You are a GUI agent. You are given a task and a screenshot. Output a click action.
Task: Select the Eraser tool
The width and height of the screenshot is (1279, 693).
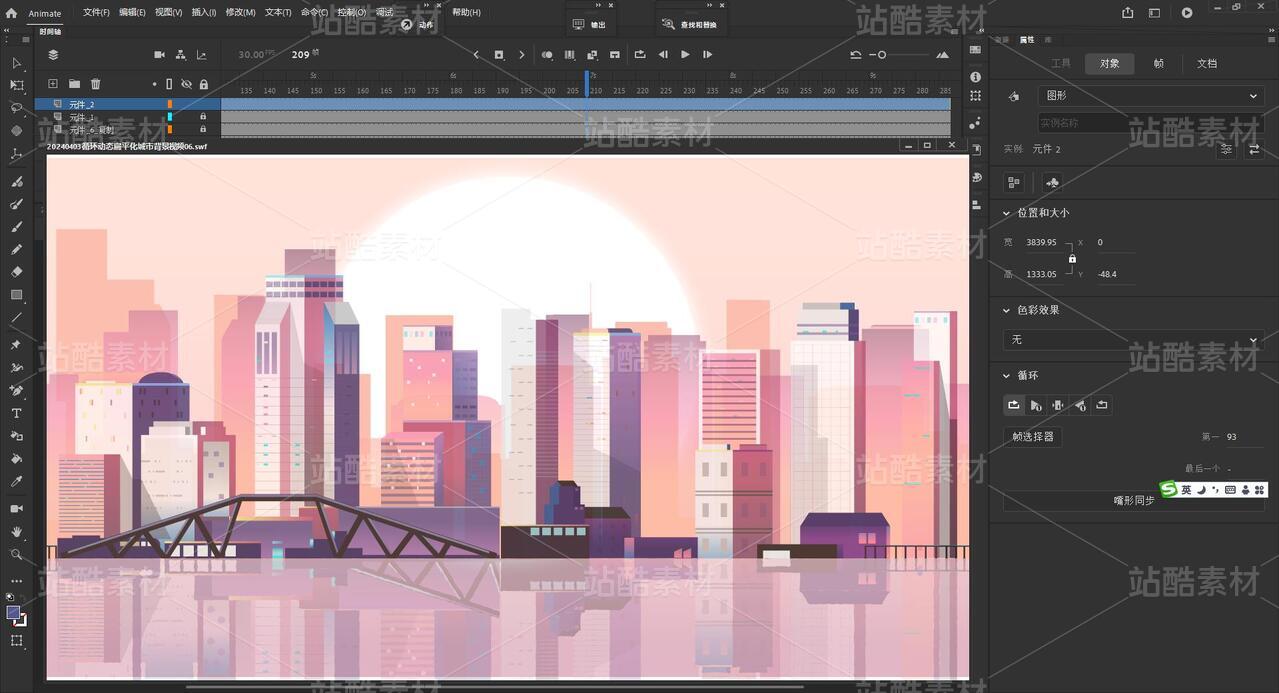pos(16,271)
